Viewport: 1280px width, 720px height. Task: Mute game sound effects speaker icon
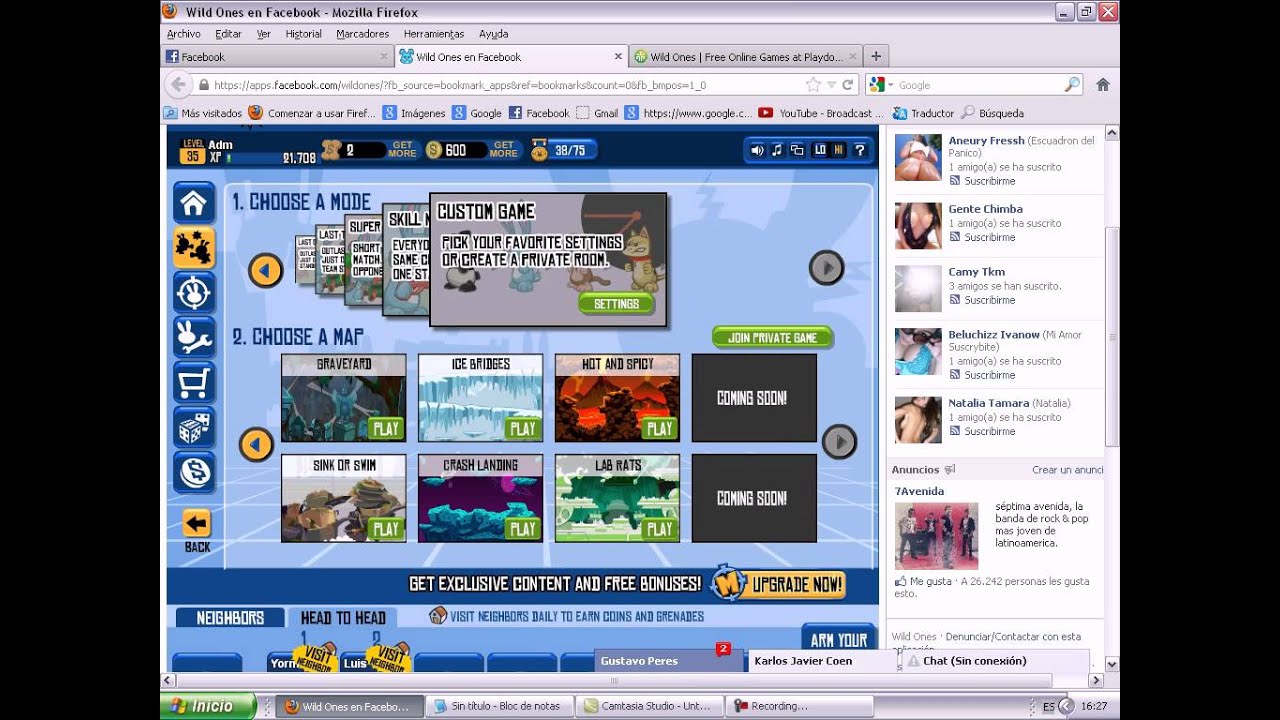(757, 150)
